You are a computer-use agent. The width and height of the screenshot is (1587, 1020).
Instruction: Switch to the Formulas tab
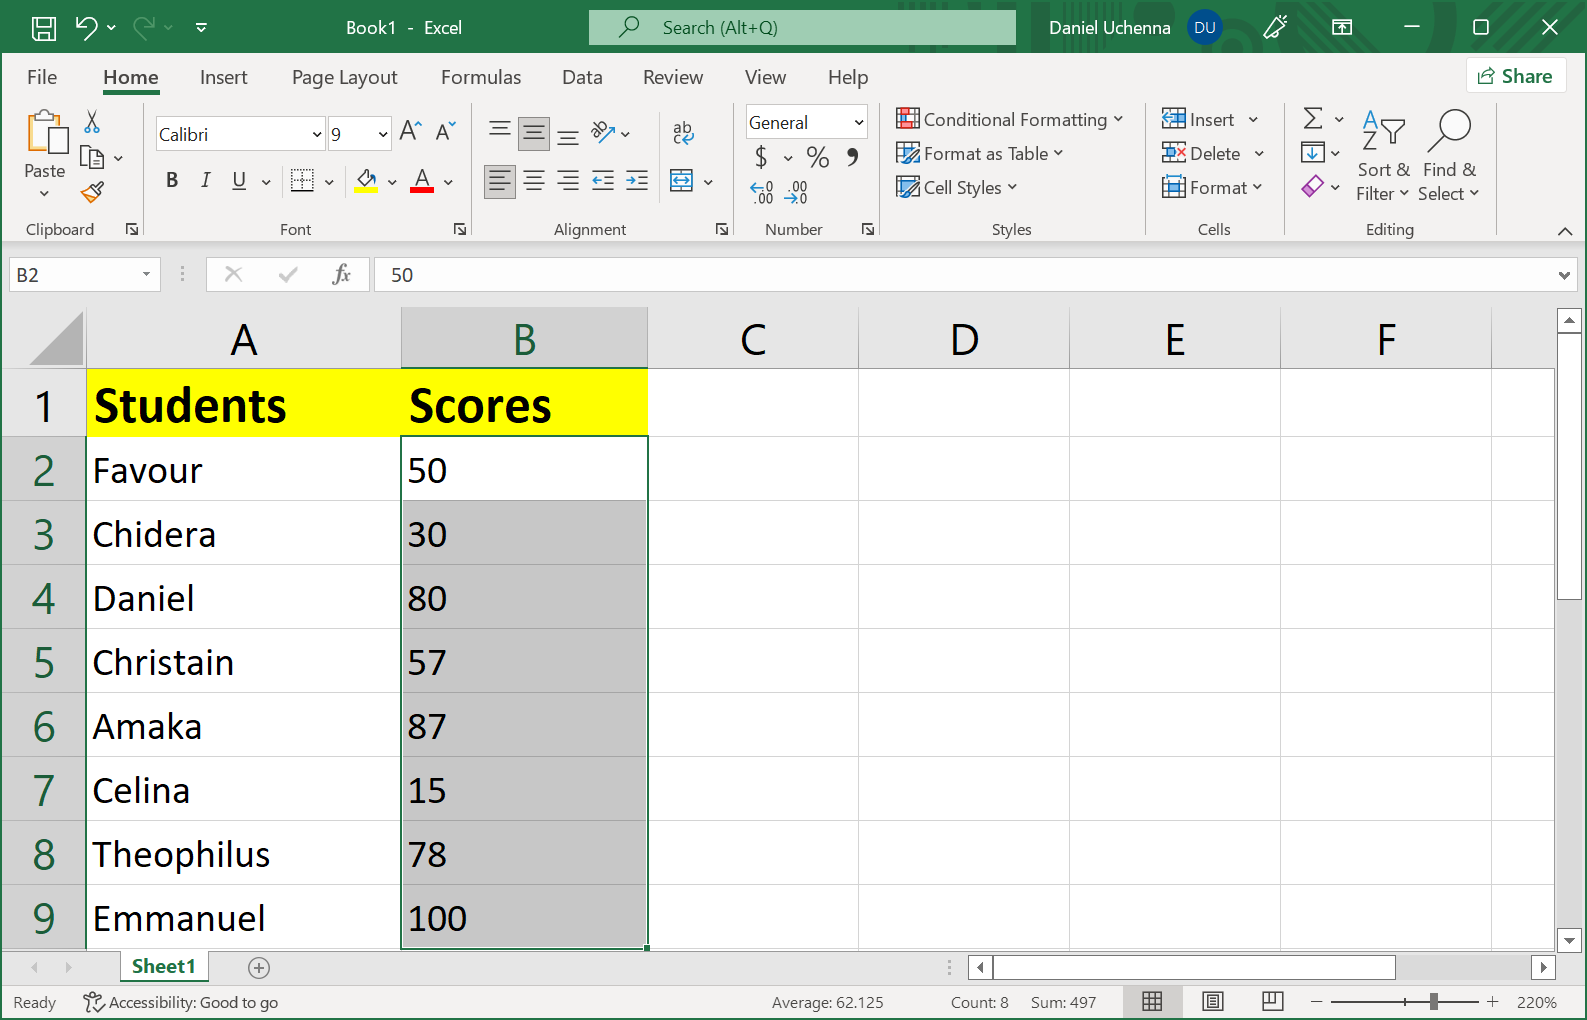[x=481, y=77]
